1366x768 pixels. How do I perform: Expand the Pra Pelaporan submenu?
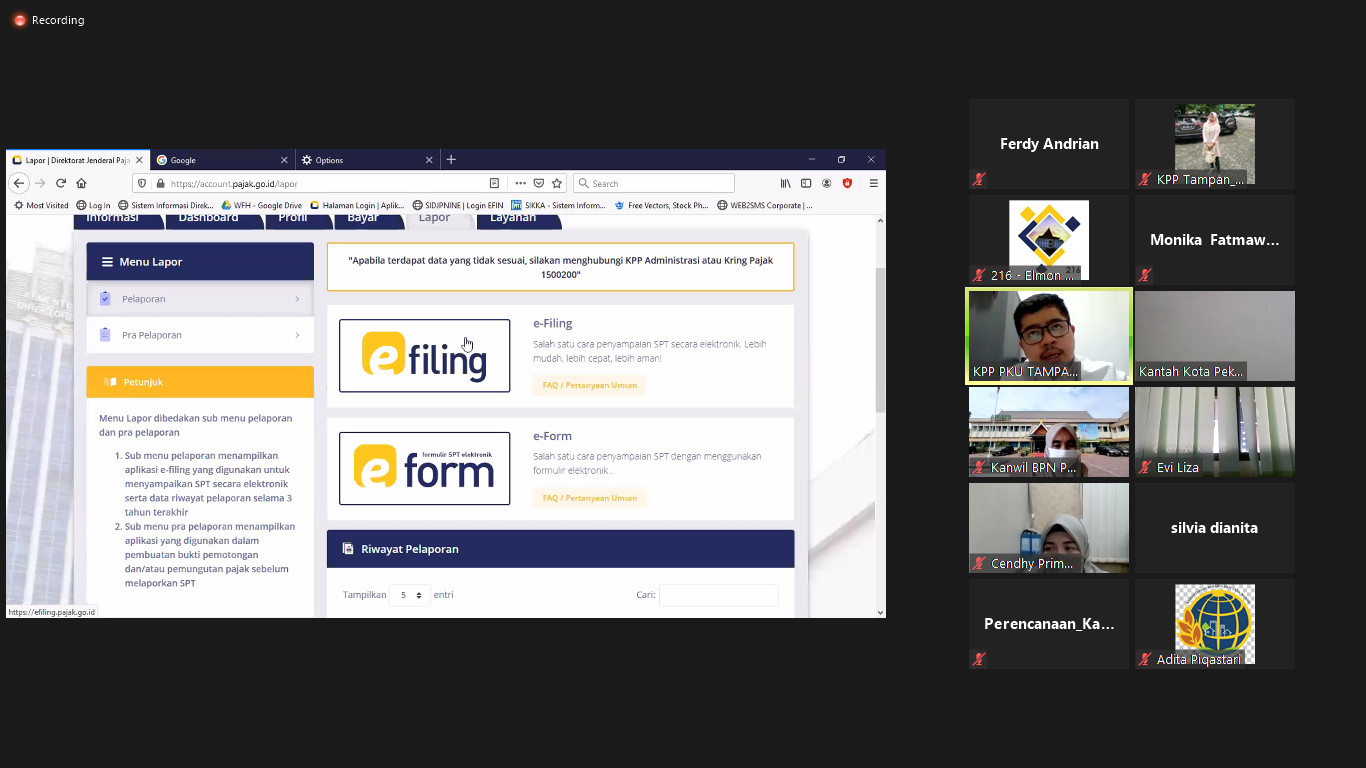pyautogui.click(x=200, y=335)
